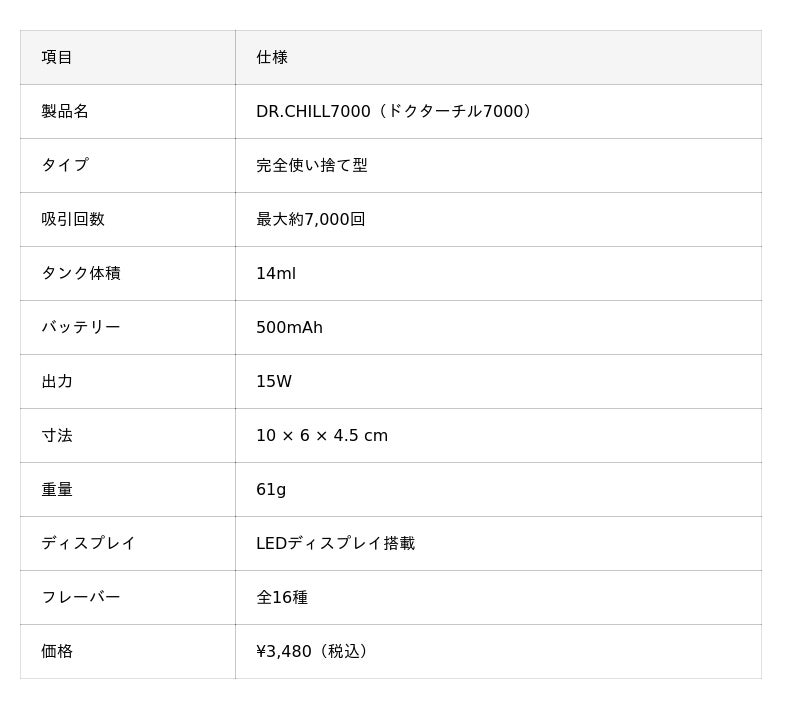Select the バッテリー row label
The width and height of the screenshot is (800, 709).
click(128, 327)
